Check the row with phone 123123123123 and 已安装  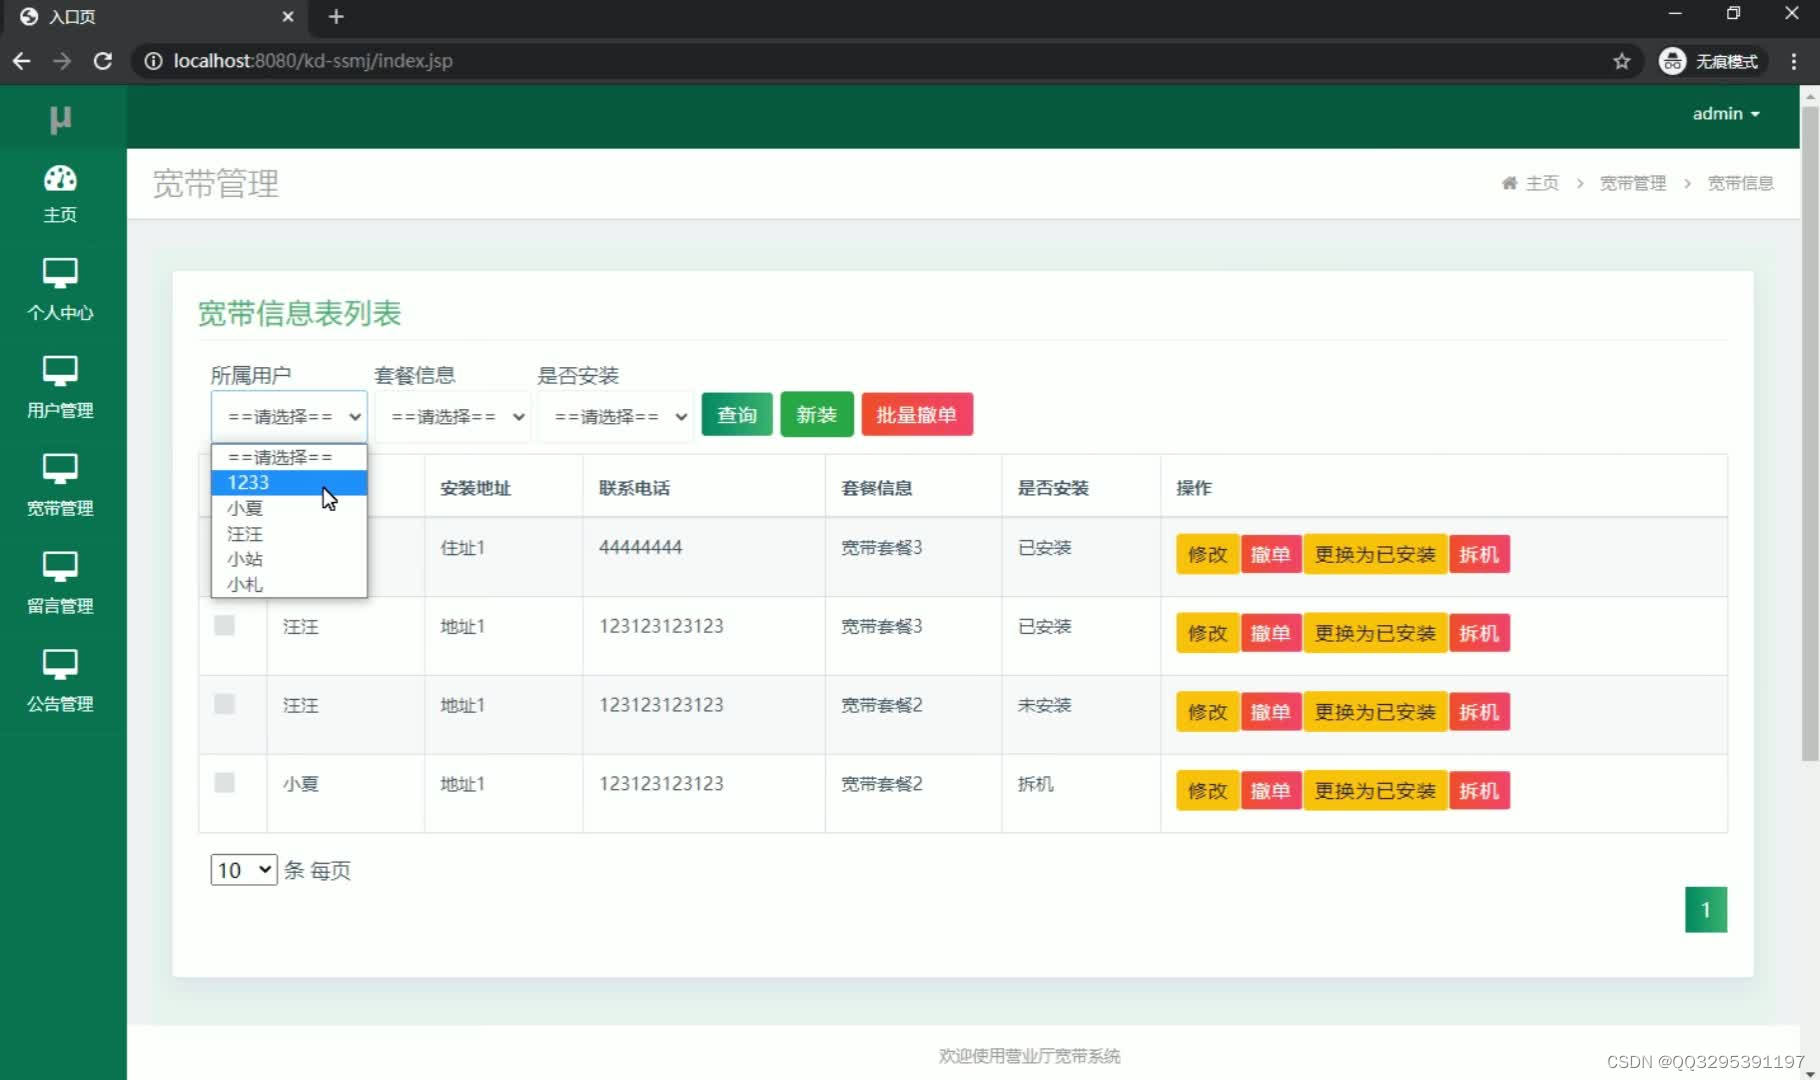click(224, 626)
